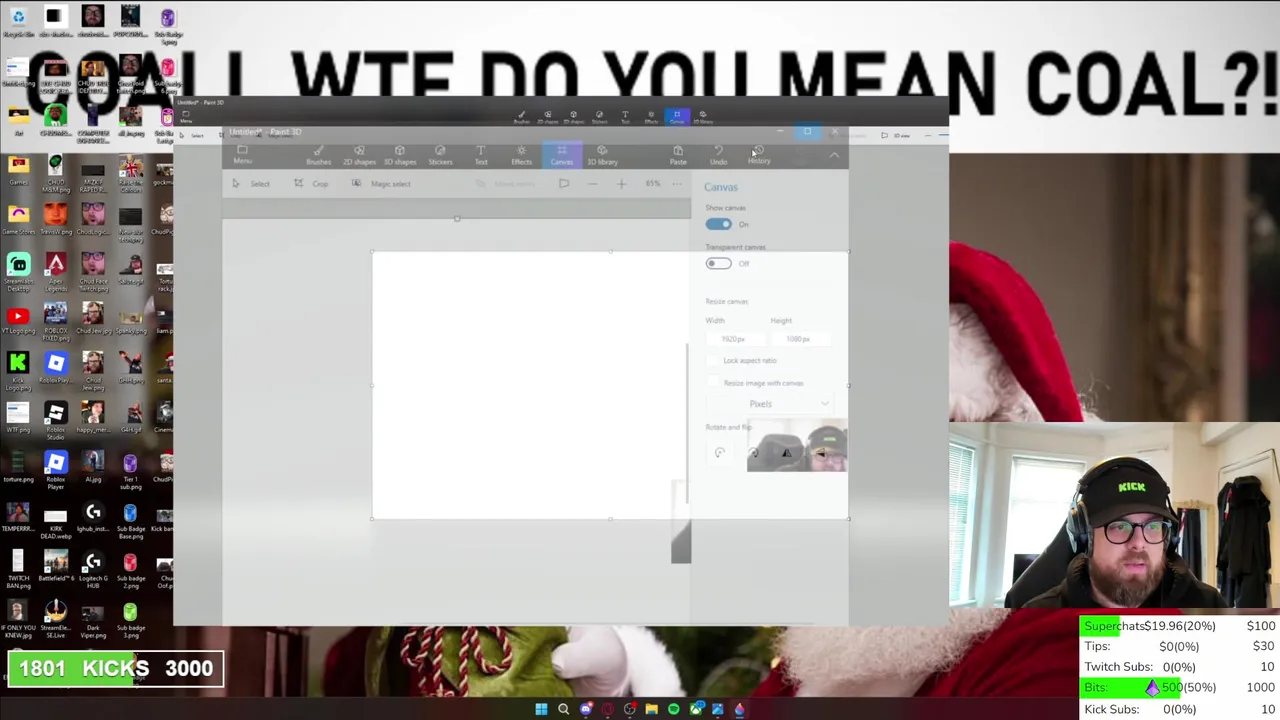Select Streamlabs Desktop shortcut
Viewport: 1280px width, 720px height.
(18, 270)
